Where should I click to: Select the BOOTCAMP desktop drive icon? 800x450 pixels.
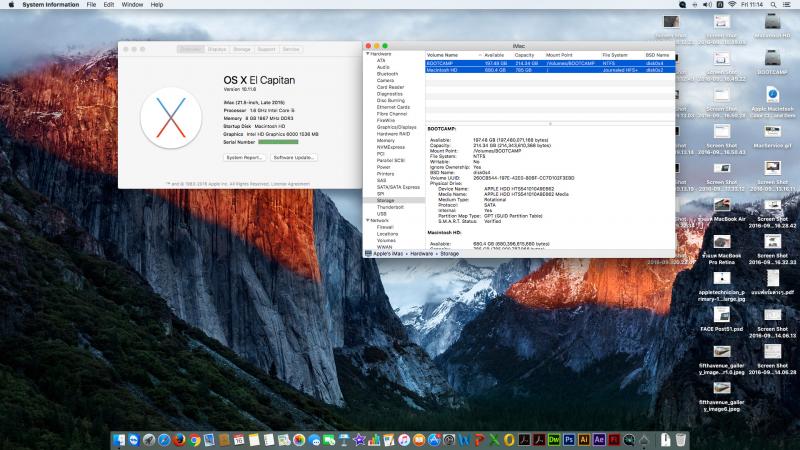(x=772, y=59)
